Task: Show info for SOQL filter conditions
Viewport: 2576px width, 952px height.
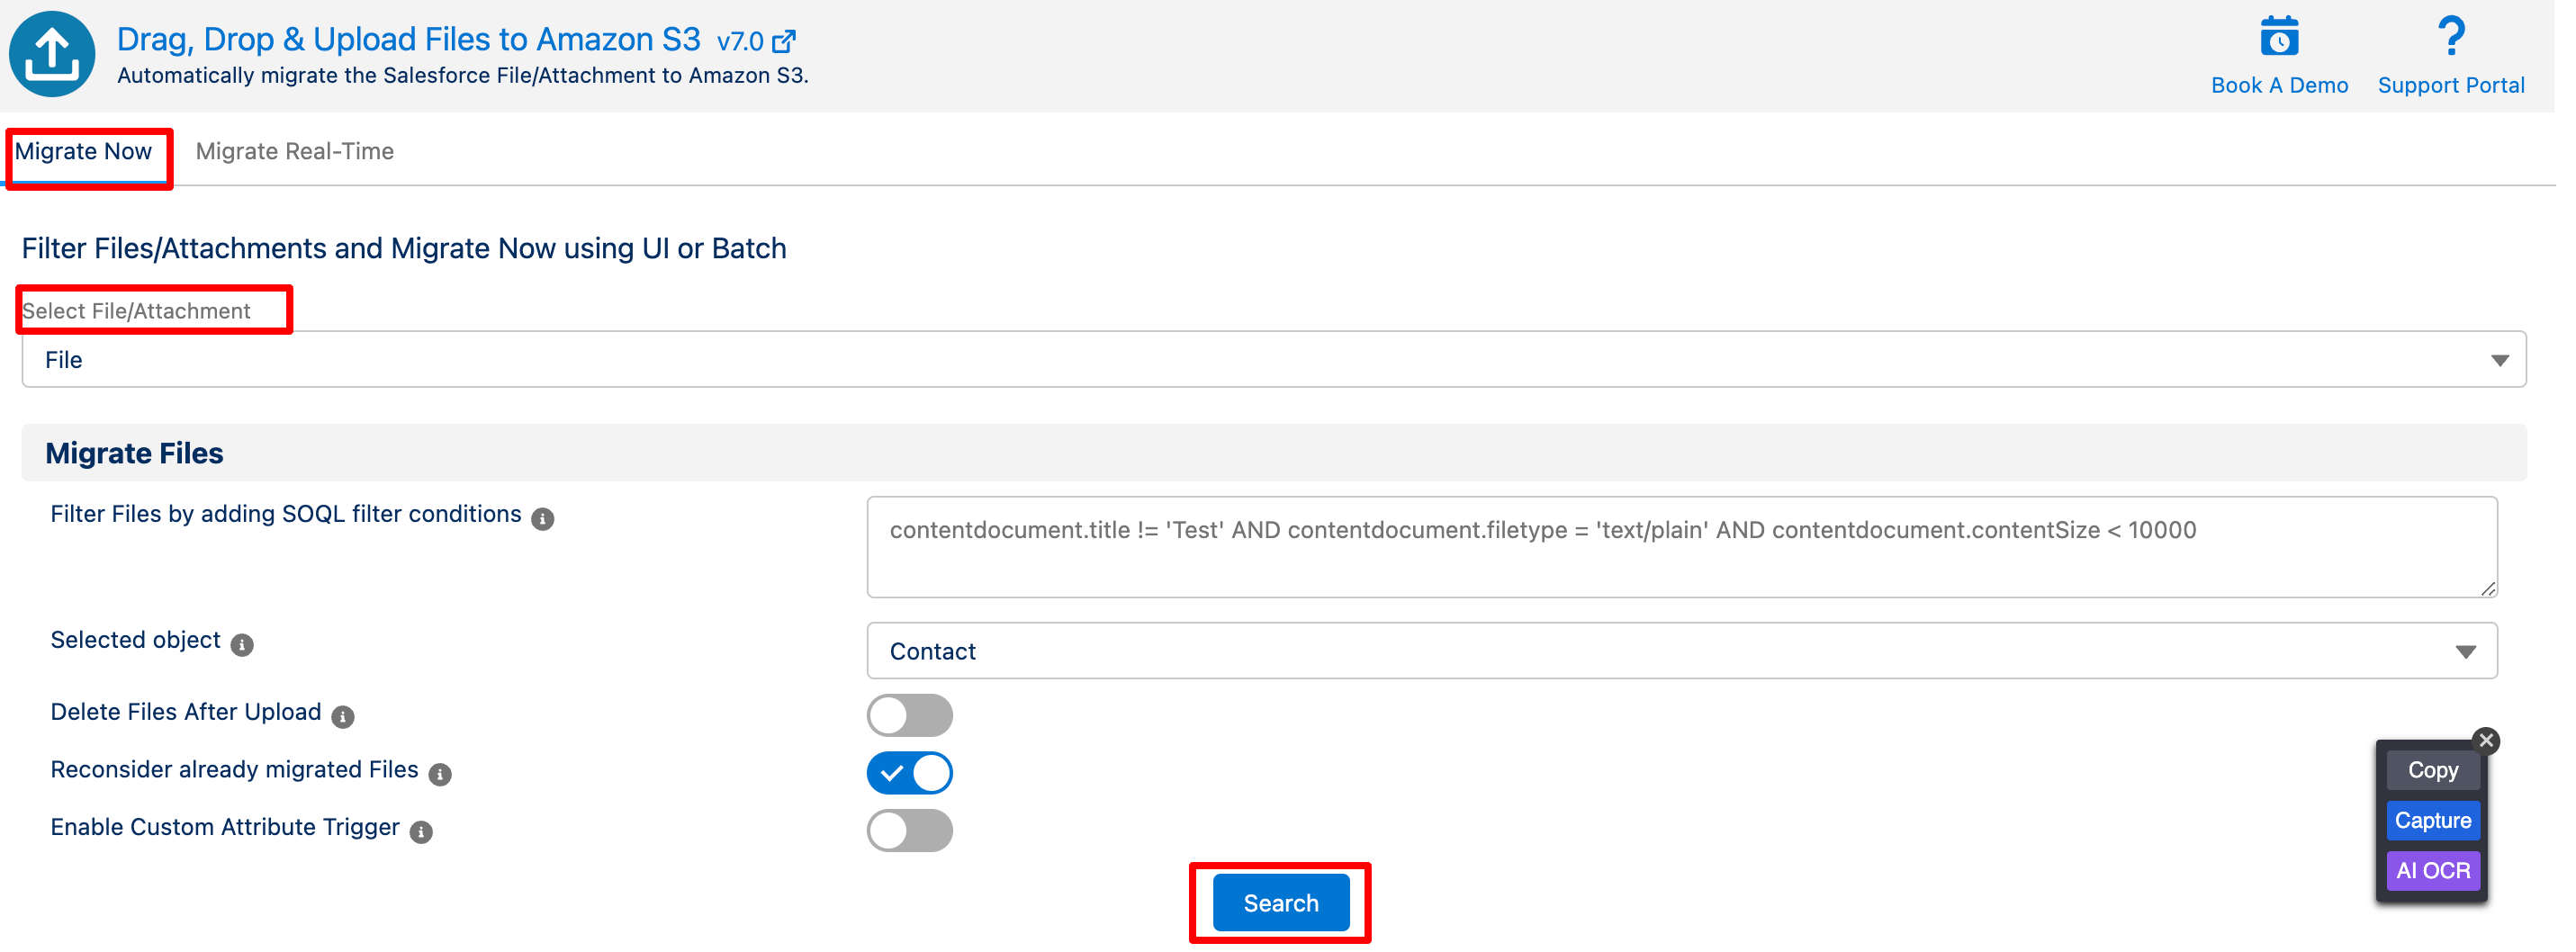Action: click(x=543, y=519)
